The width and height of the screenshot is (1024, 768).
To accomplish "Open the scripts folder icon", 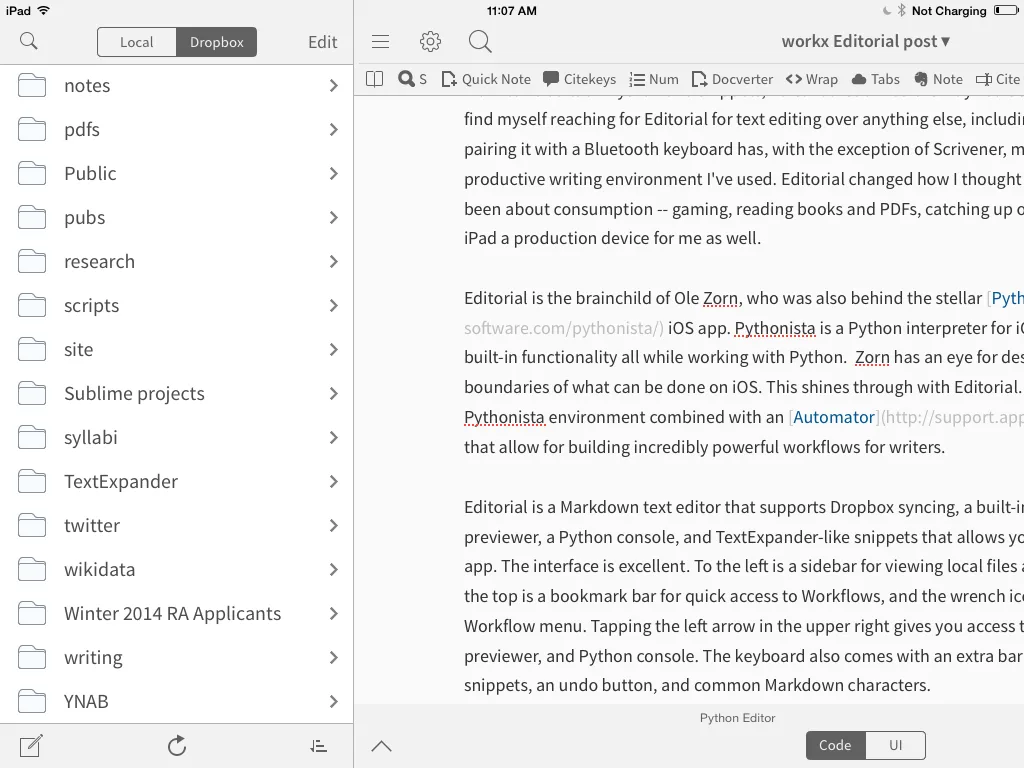I will (x=32, y=306).
